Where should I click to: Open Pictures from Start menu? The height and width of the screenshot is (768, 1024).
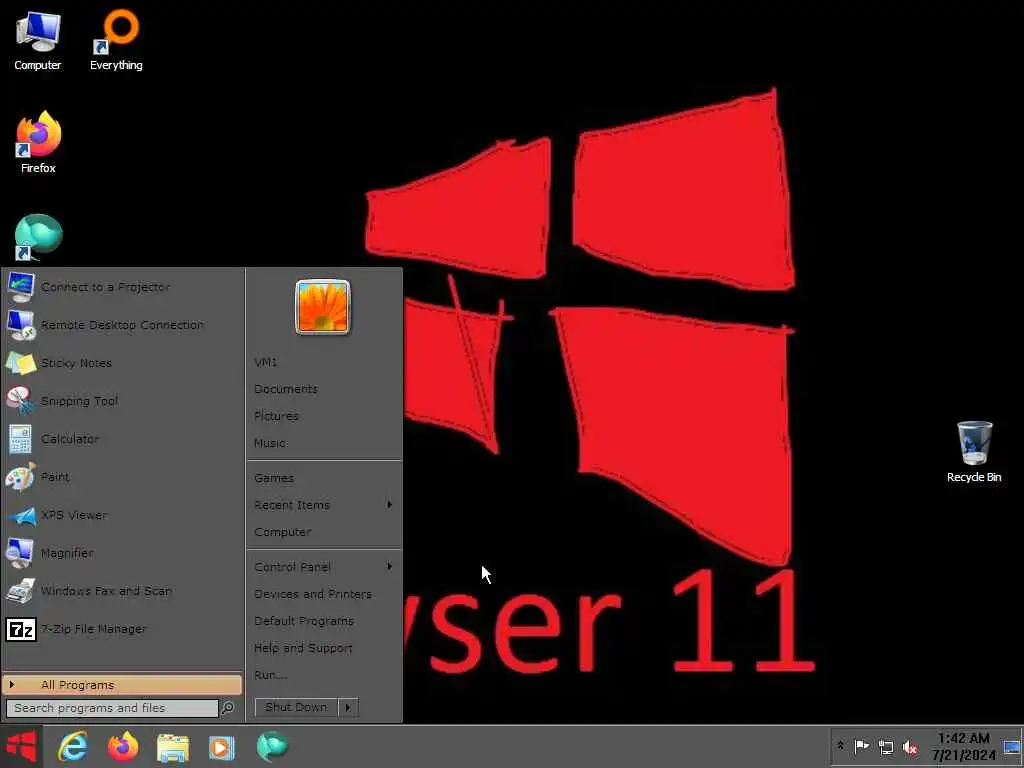click(x=276, y=416)
